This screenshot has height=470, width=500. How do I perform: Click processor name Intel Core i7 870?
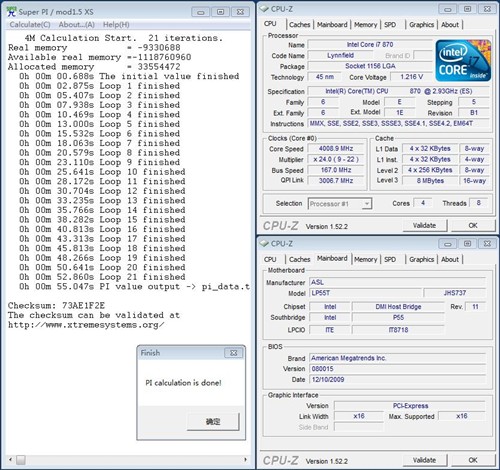click(370, 45)
